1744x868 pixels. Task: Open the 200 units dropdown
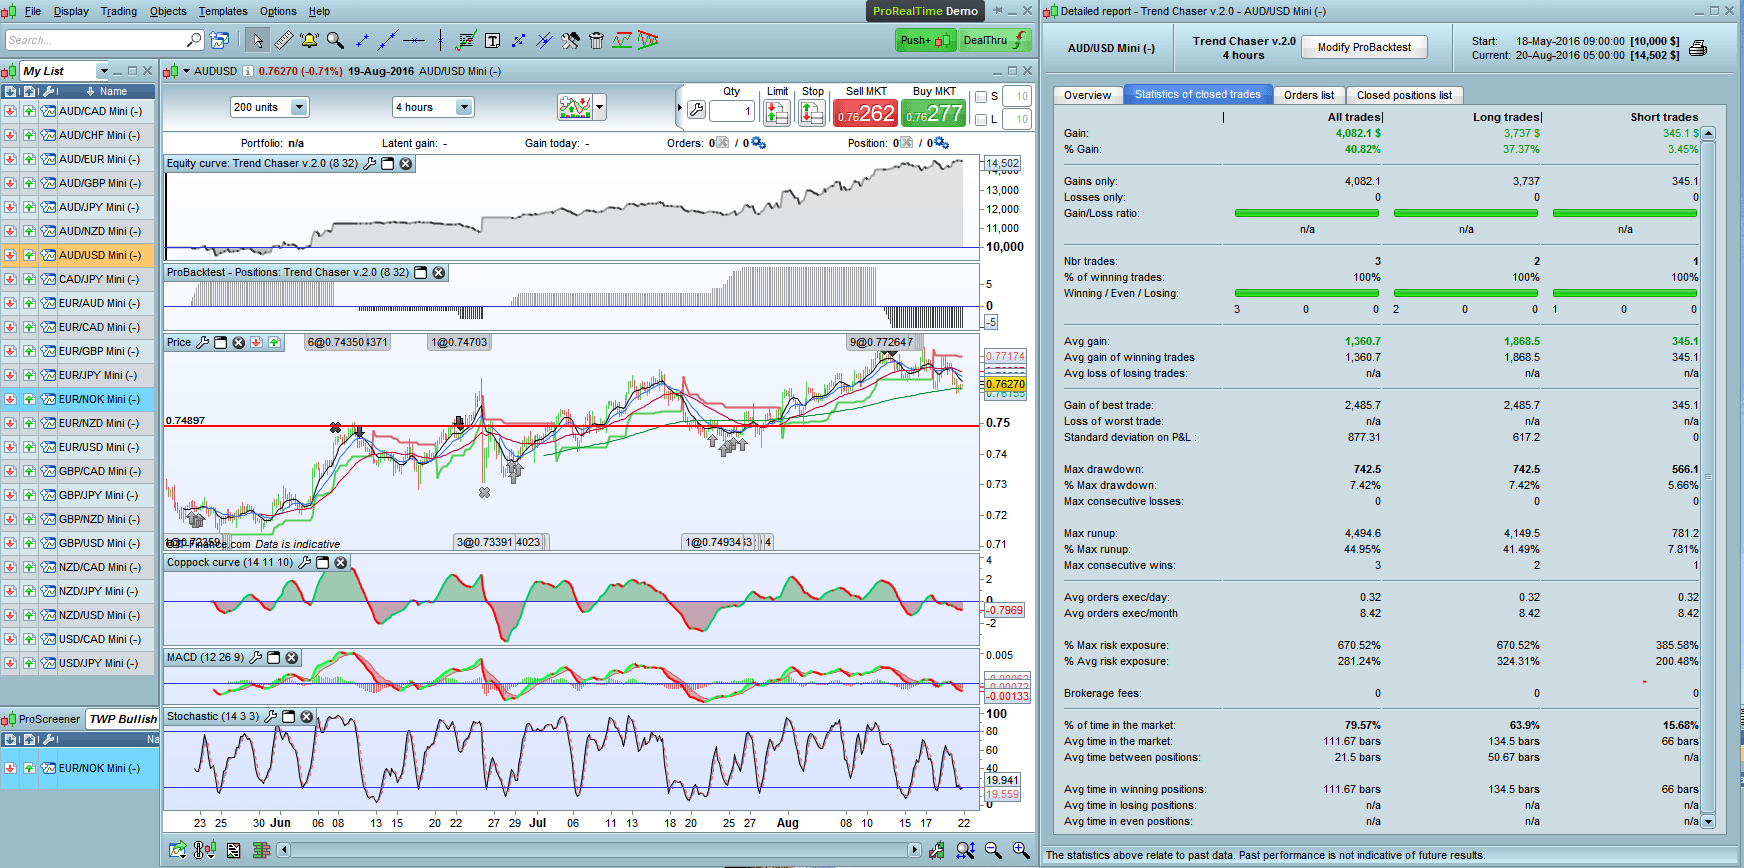298,107
